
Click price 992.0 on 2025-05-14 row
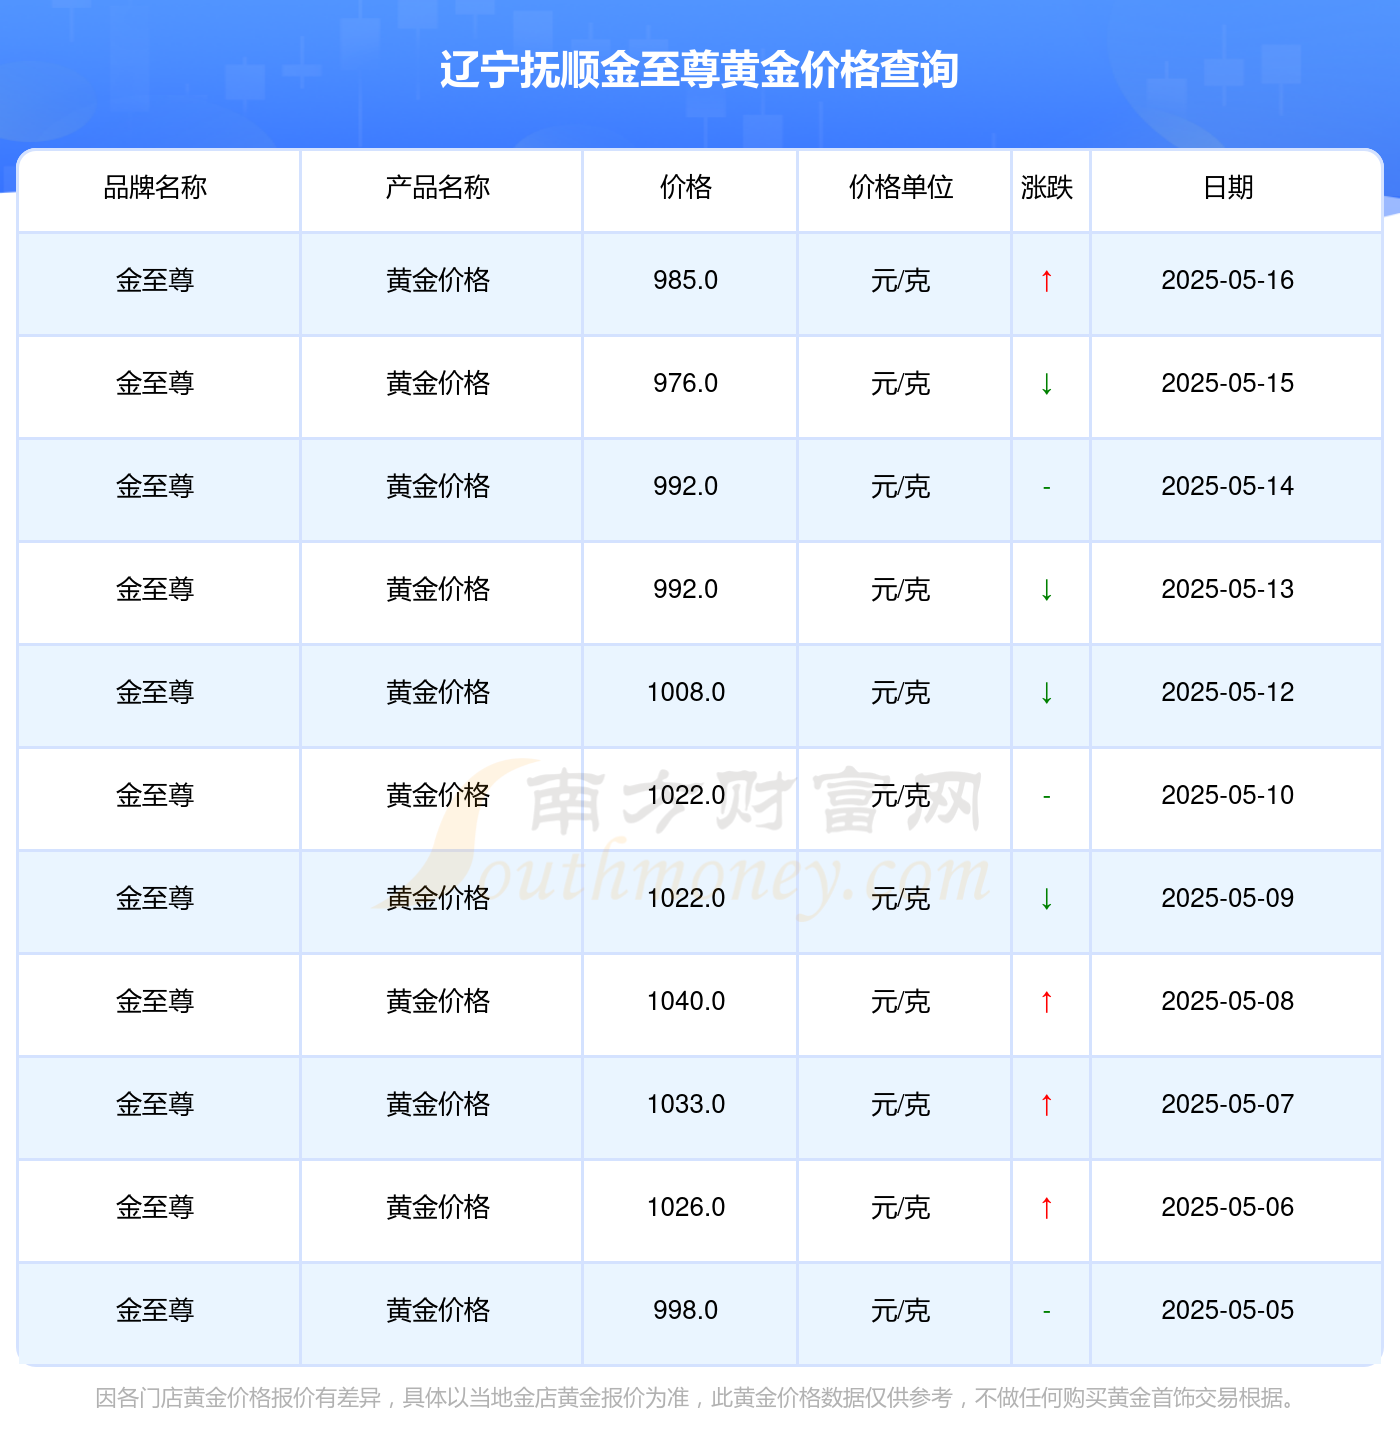pos(686,487)
